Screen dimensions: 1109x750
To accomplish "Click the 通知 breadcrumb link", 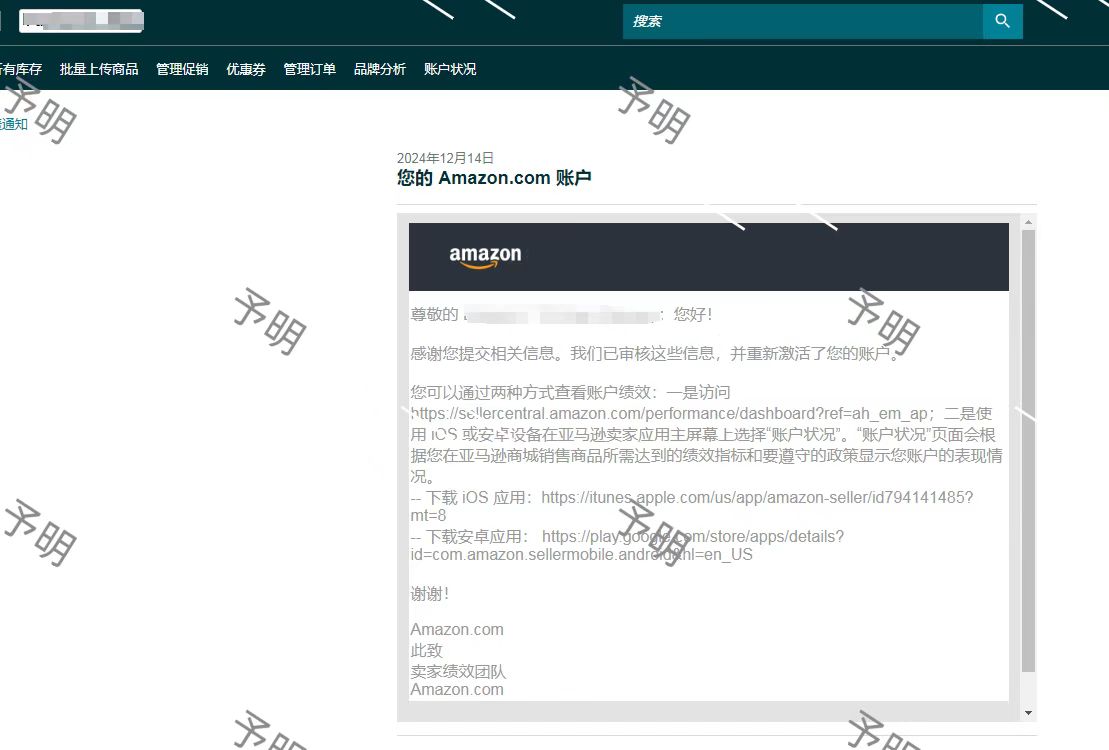I will [x=13, y=125].
